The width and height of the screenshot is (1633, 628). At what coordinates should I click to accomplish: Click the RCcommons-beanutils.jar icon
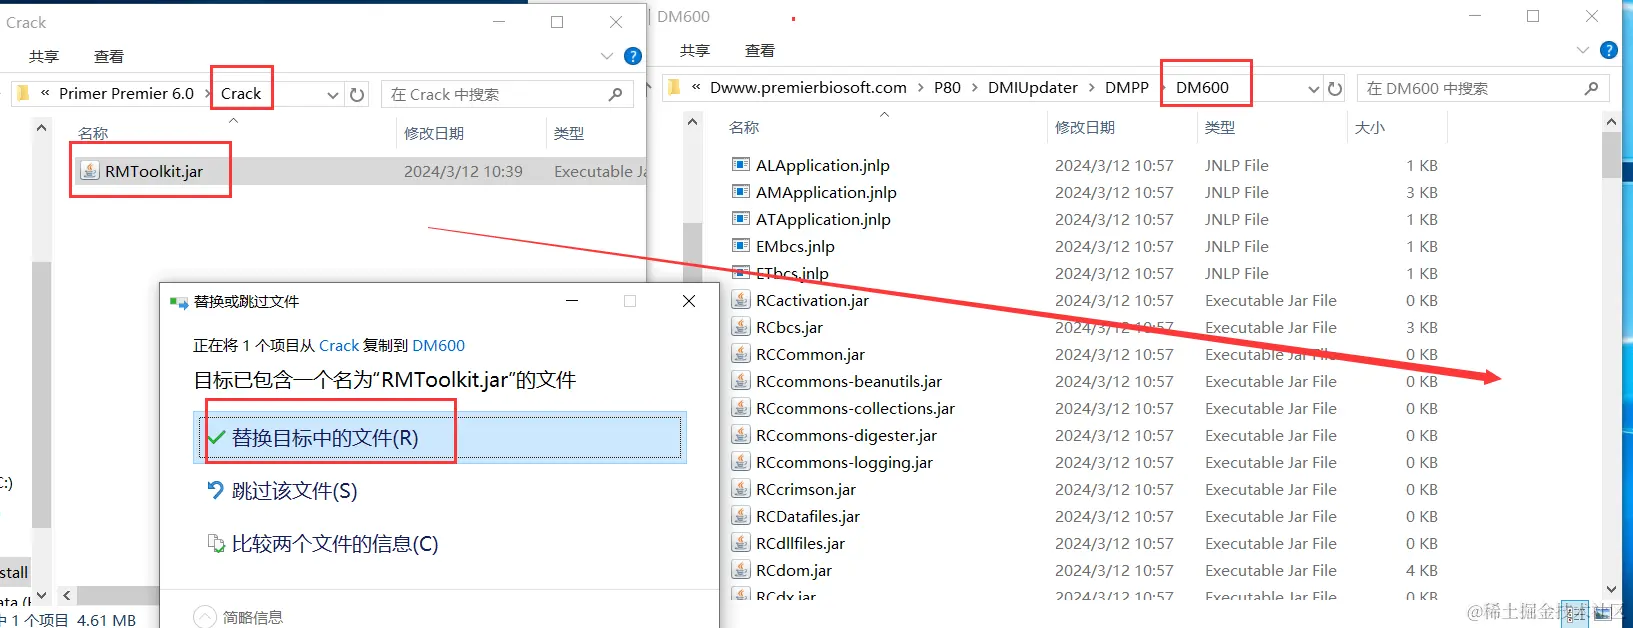pos(741,381)
